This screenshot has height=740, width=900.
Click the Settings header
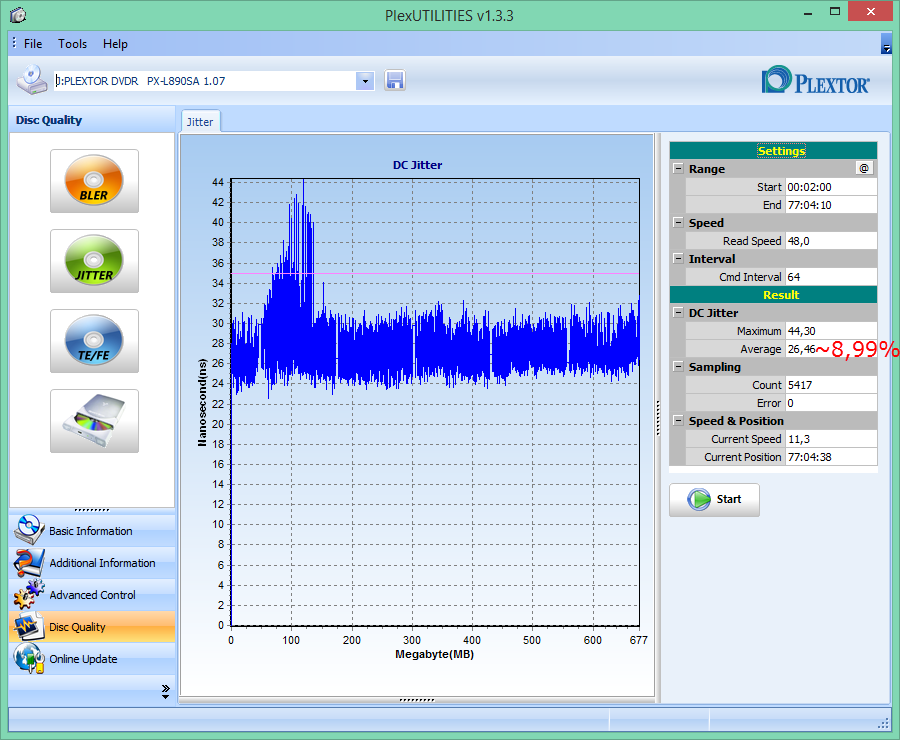coord(773,150)
